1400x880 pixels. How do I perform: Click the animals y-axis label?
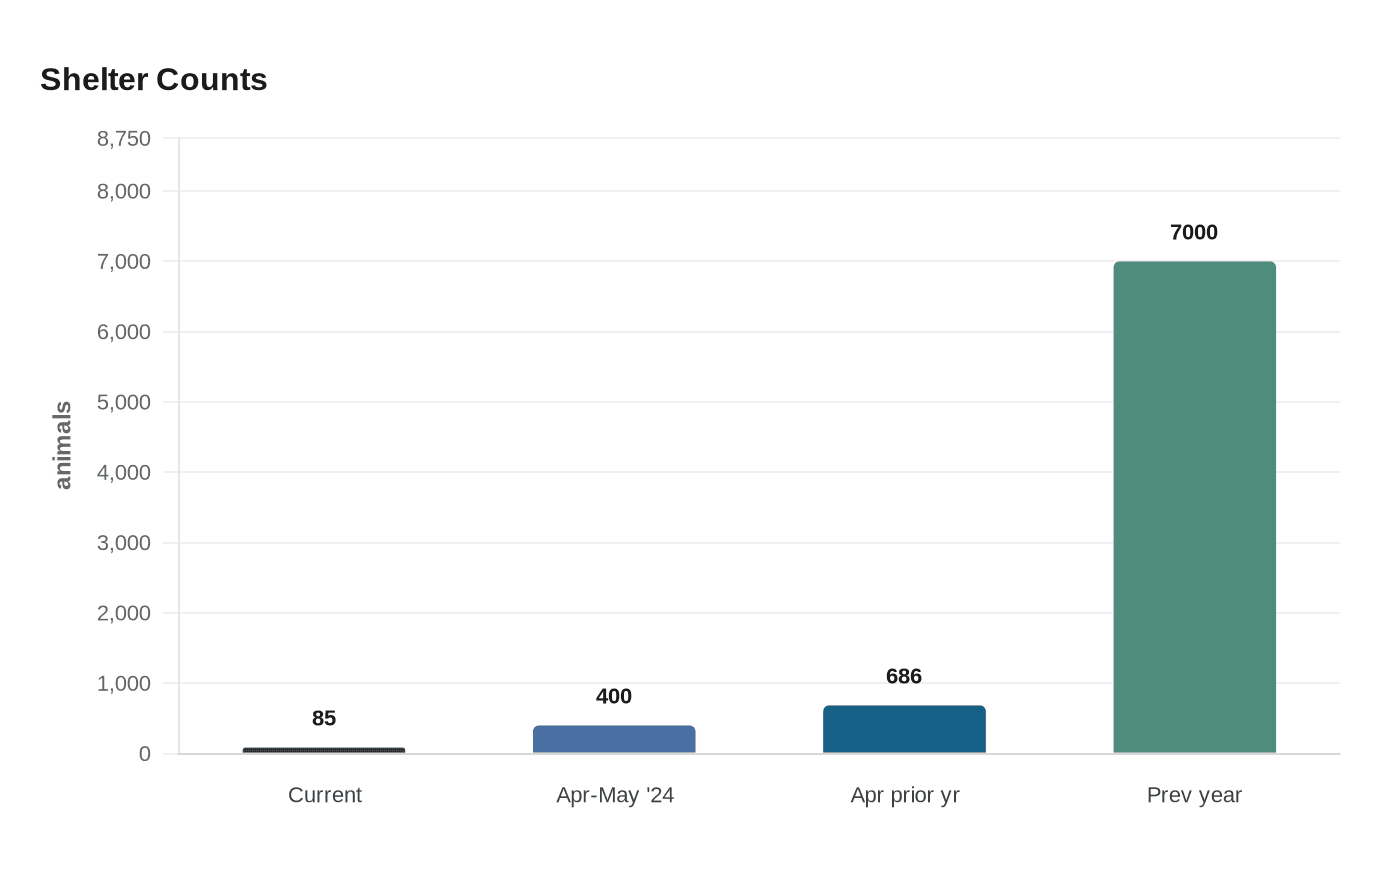pyautogui.click(x=63, y=445)
